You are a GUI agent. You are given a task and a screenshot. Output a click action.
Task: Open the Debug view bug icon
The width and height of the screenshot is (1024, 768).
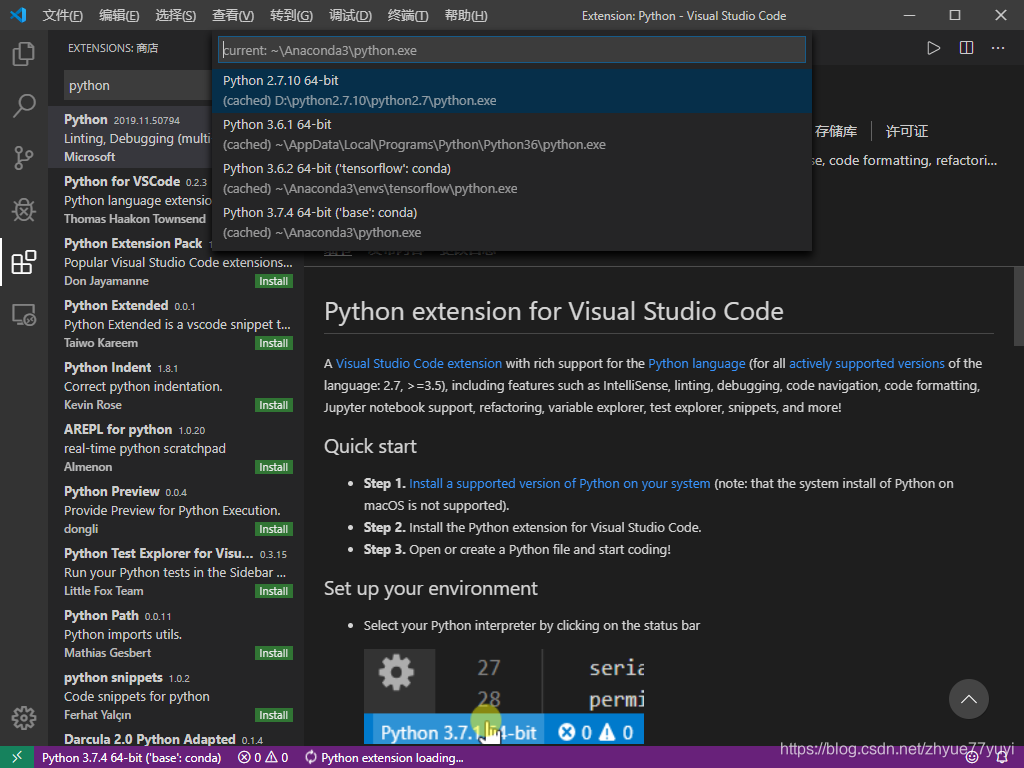tap(24, 210)
